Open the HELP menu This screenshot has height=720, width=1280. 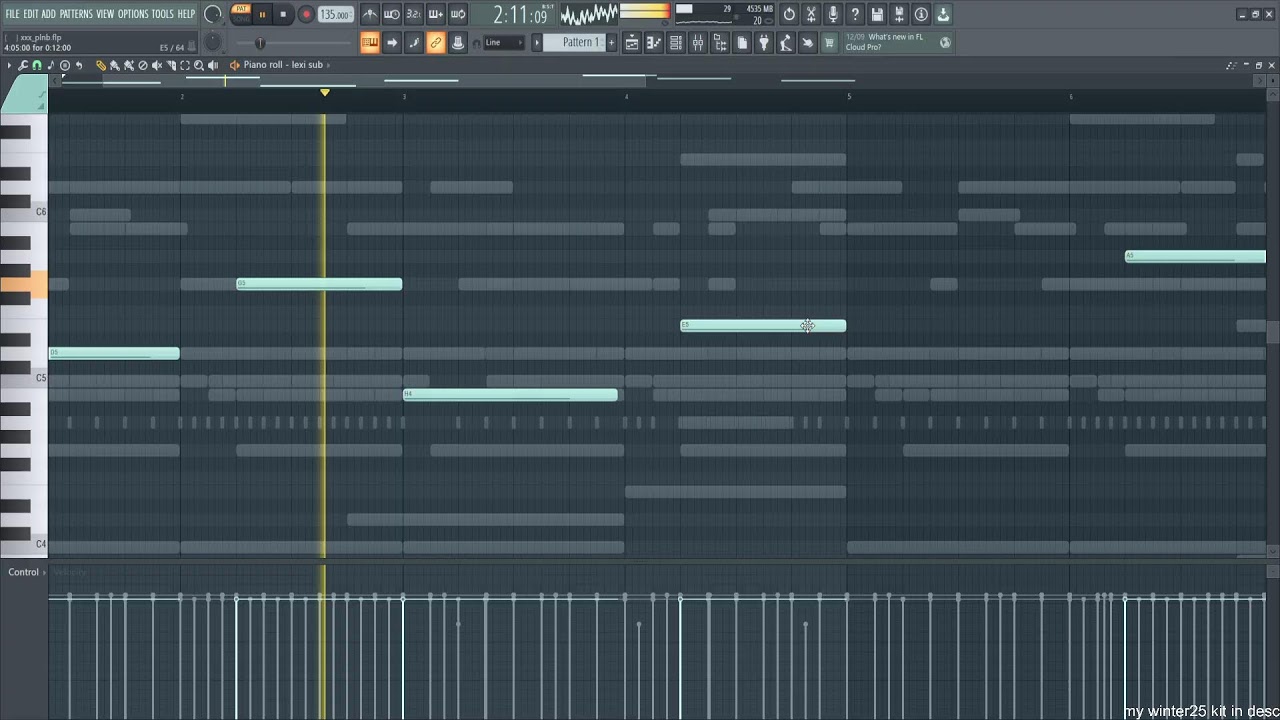(187, 14)
